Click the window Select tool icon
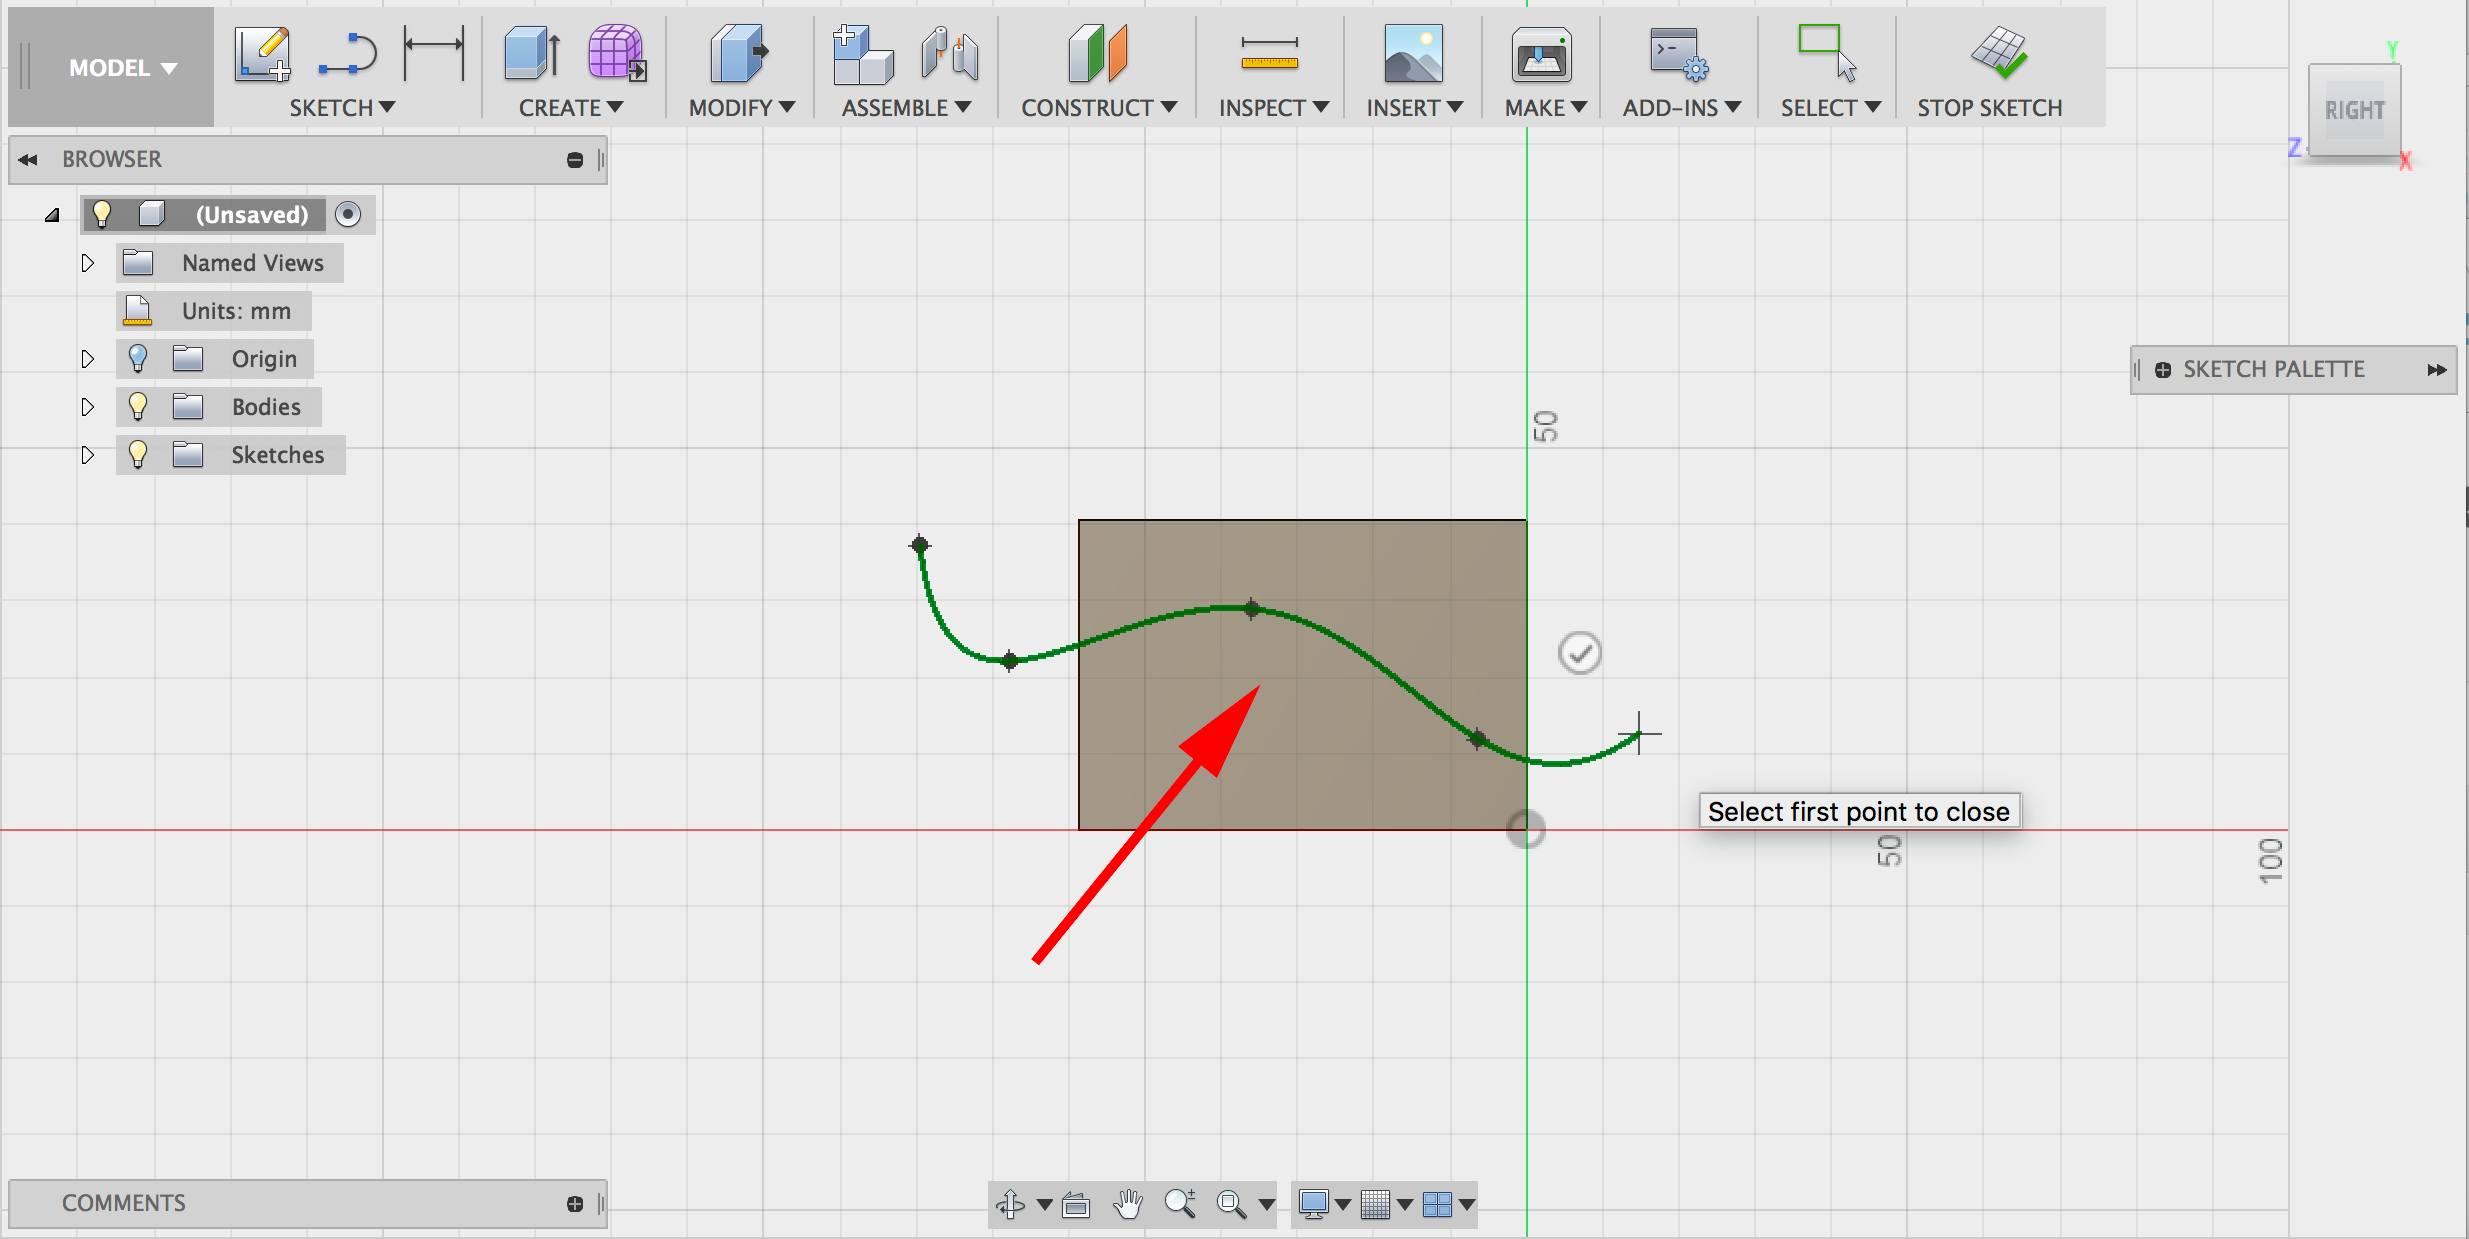Screen dimensions: 2469x1239 1827,54
